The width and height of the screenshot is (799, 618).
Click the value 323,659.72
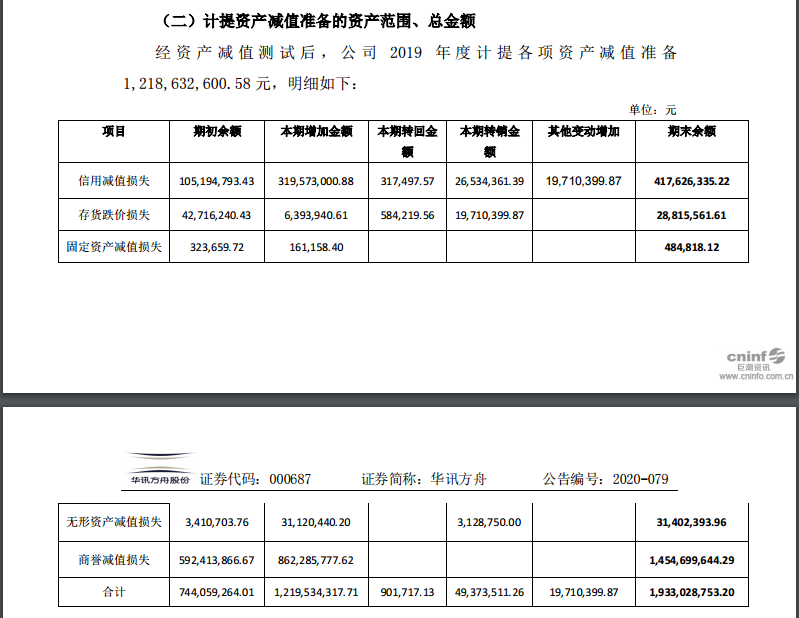click(x=217, y=248)
